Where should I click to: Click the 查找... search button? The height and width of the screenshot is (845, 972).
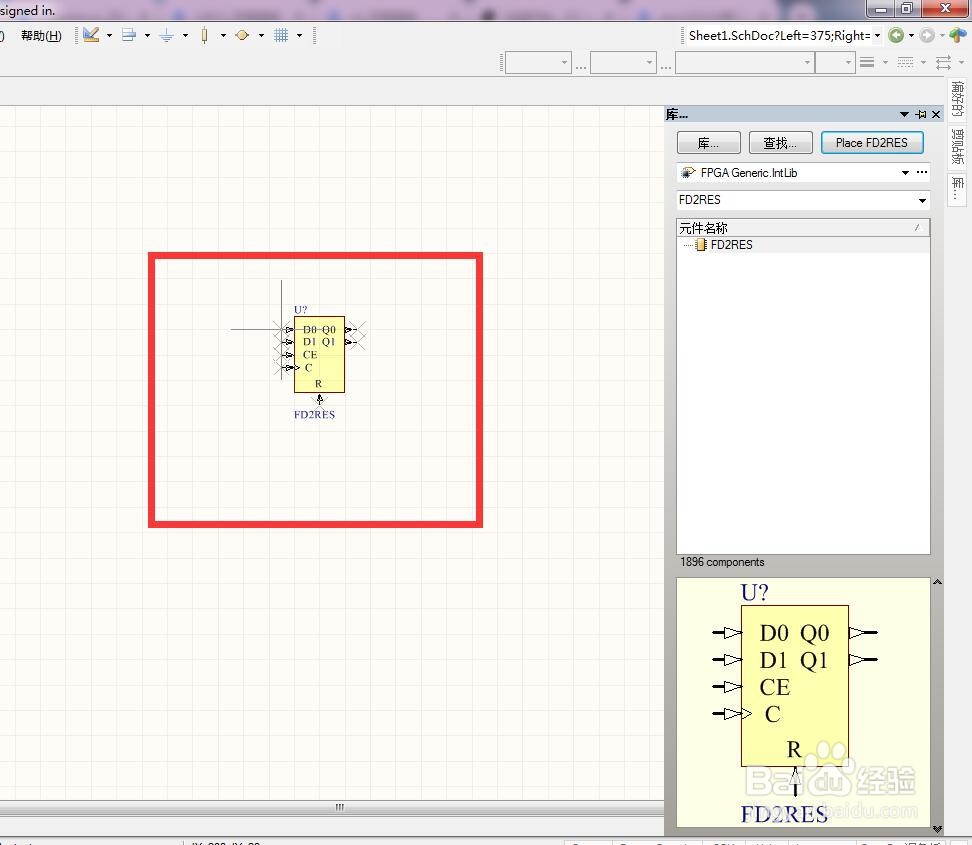click(x=780, y=143)
